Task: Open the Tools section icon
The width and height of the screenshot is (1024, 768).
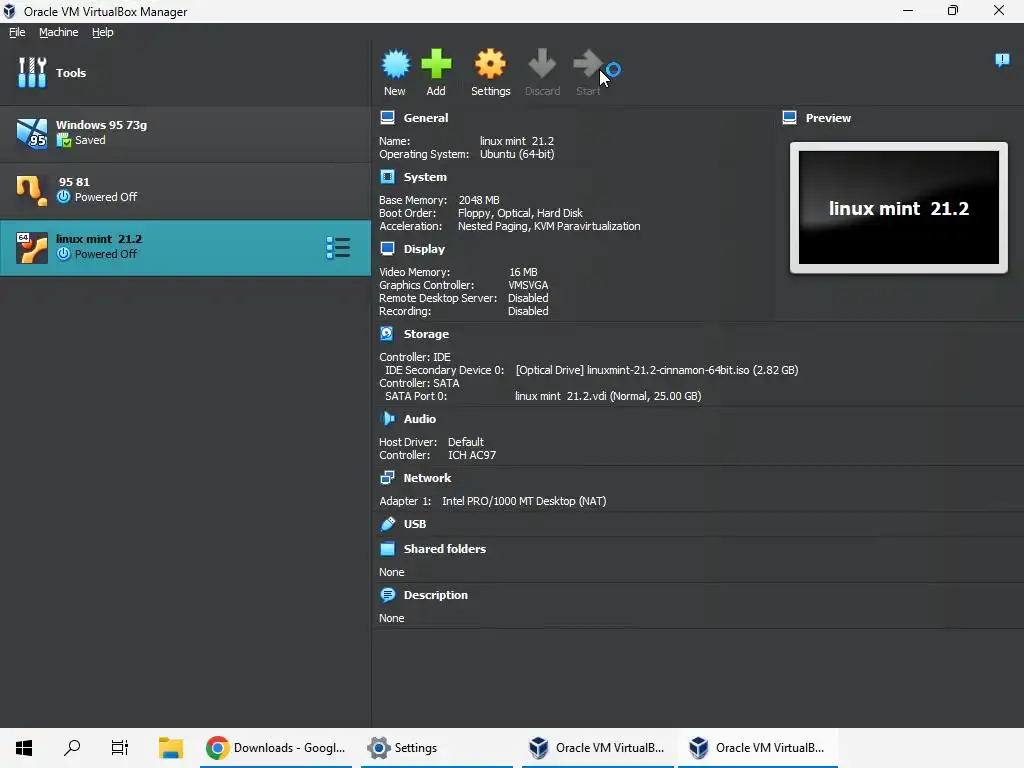Action: pyautogui.click(x=32, y=72)
